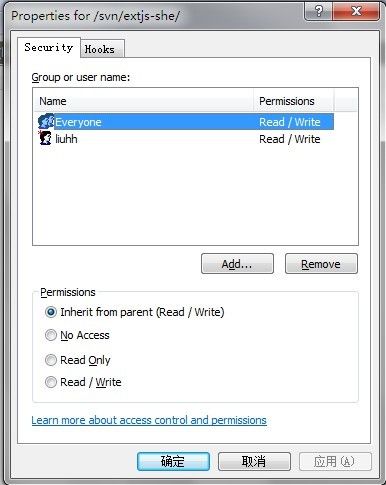The image size is (386, 485).
Task: Select the Everyone row in list
Action: pyautogui.click(x=186, y=122)
